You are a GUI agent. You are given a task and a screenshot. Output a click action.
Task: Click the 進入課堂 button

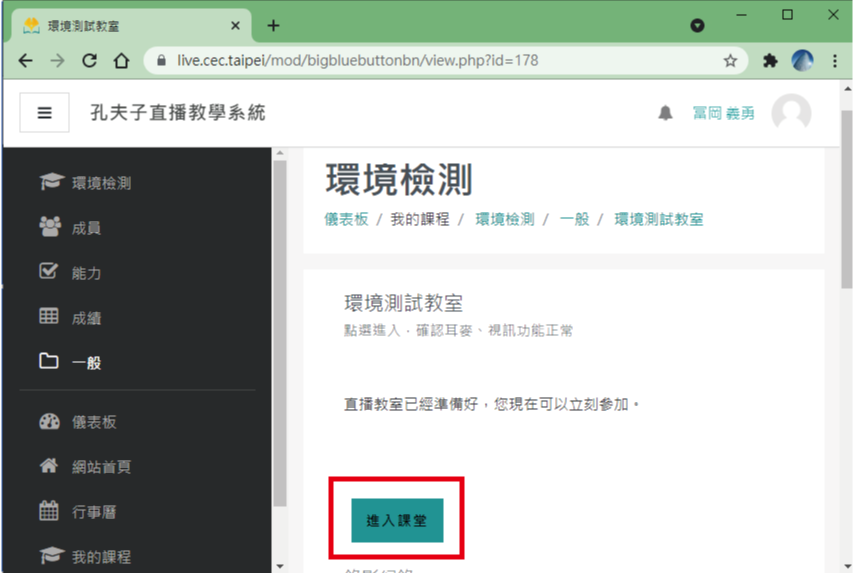[x=397, y=521]
